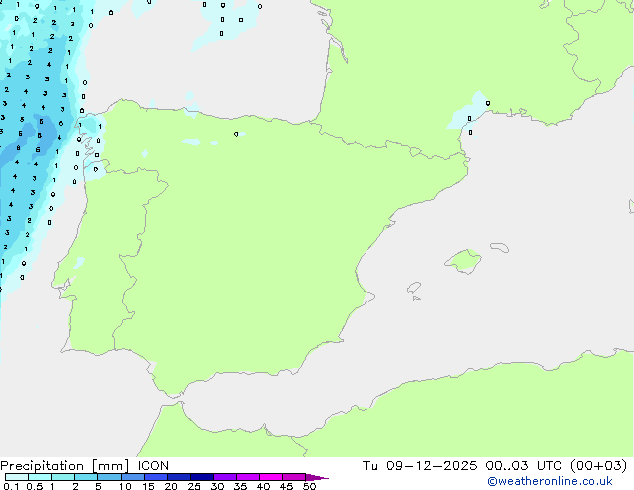Select the 30–35 mm purple legend swatch
Screen dimensions: 634x490
click(x=224, y=477)
